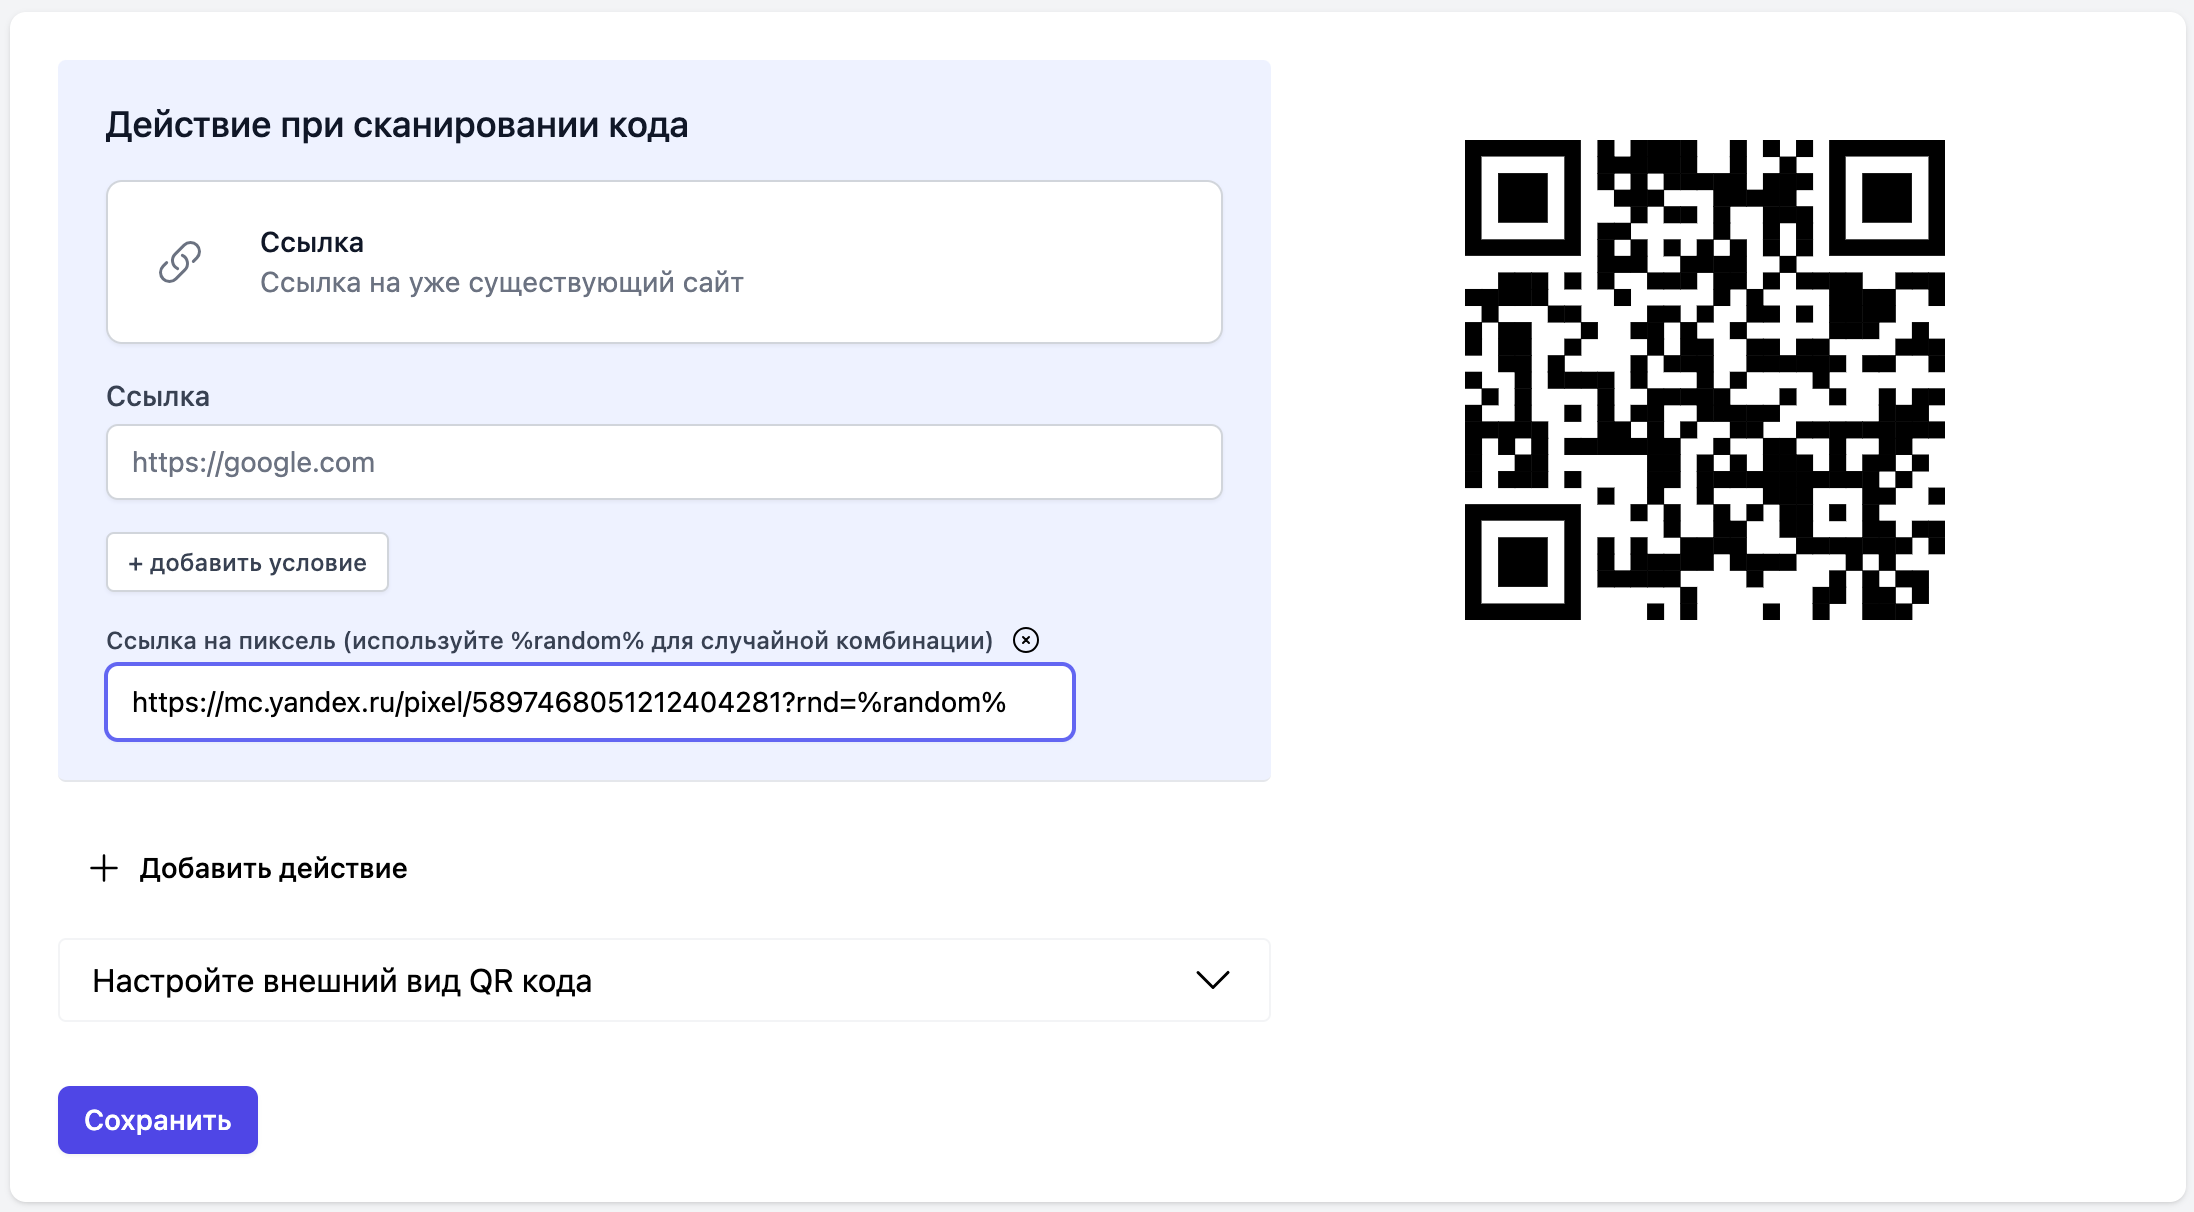The image size is (2194, 1212).
Task: Click the heading Действие при сканировании кода
Action: click(x=398, y=124)
